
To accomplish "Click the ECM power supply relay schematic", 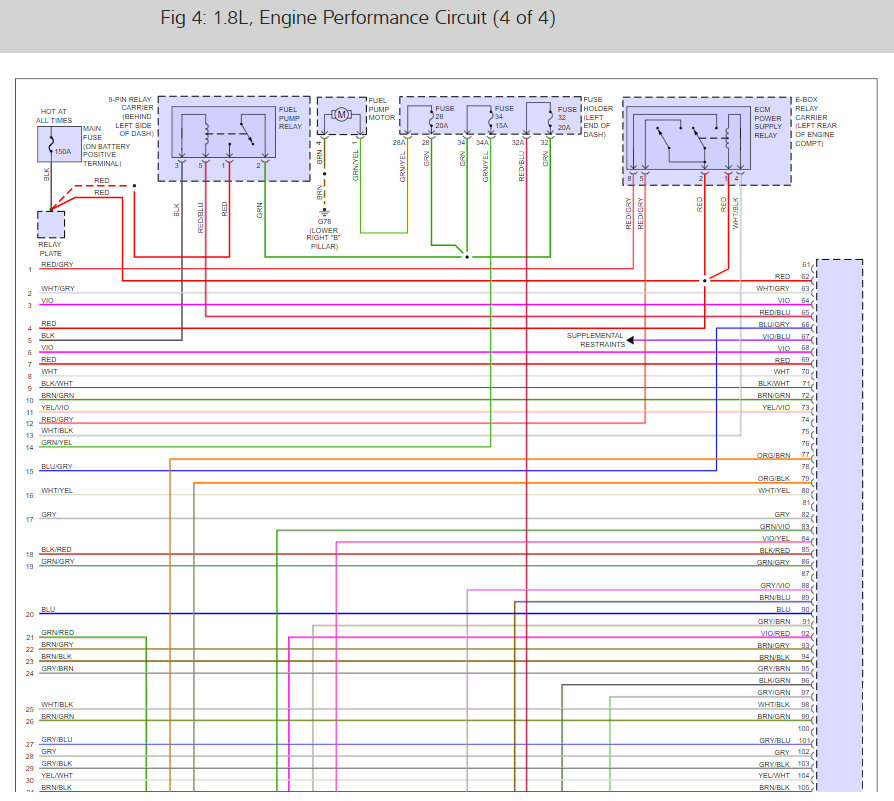I will tap(688, 138).
